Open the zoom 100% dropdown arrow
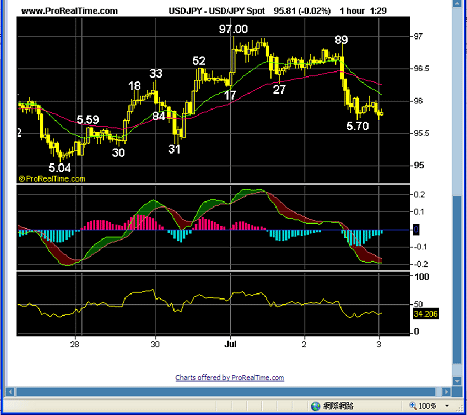The width and height of the screenshot is (467, 415). 447,406
